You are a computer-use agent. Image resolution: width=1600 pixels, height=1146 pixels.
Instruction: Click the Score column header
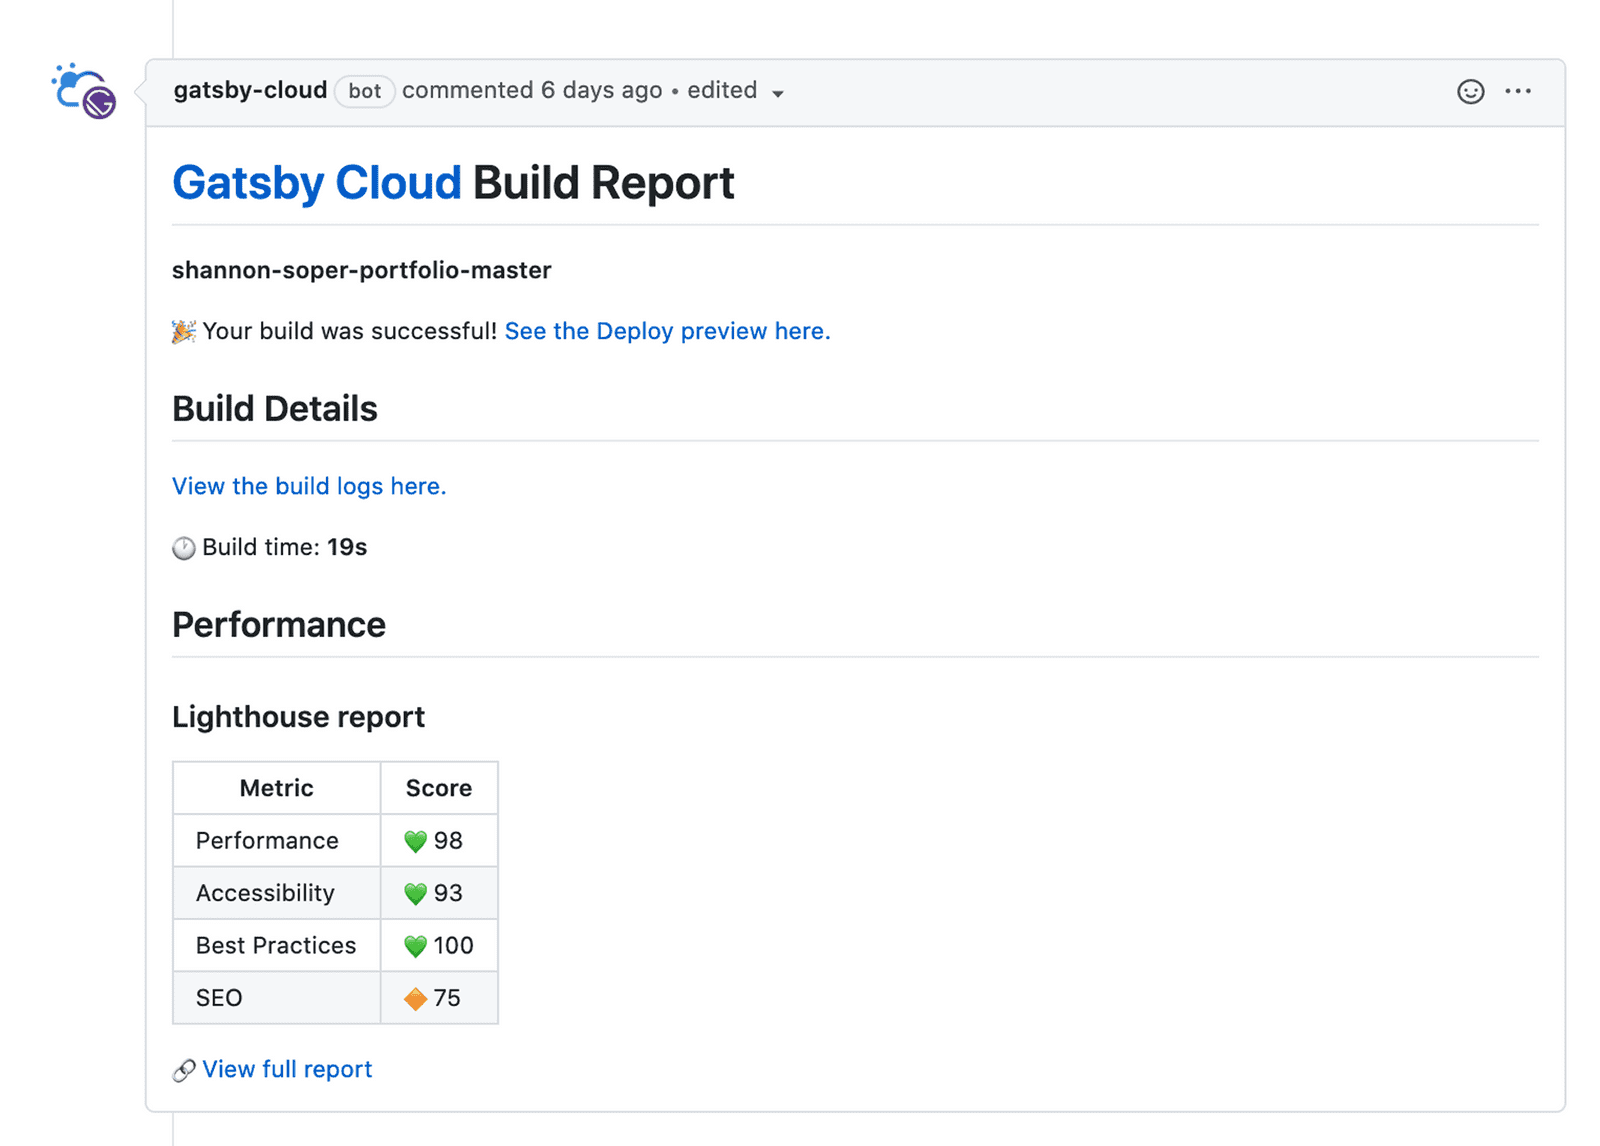(x=439, y=788)
